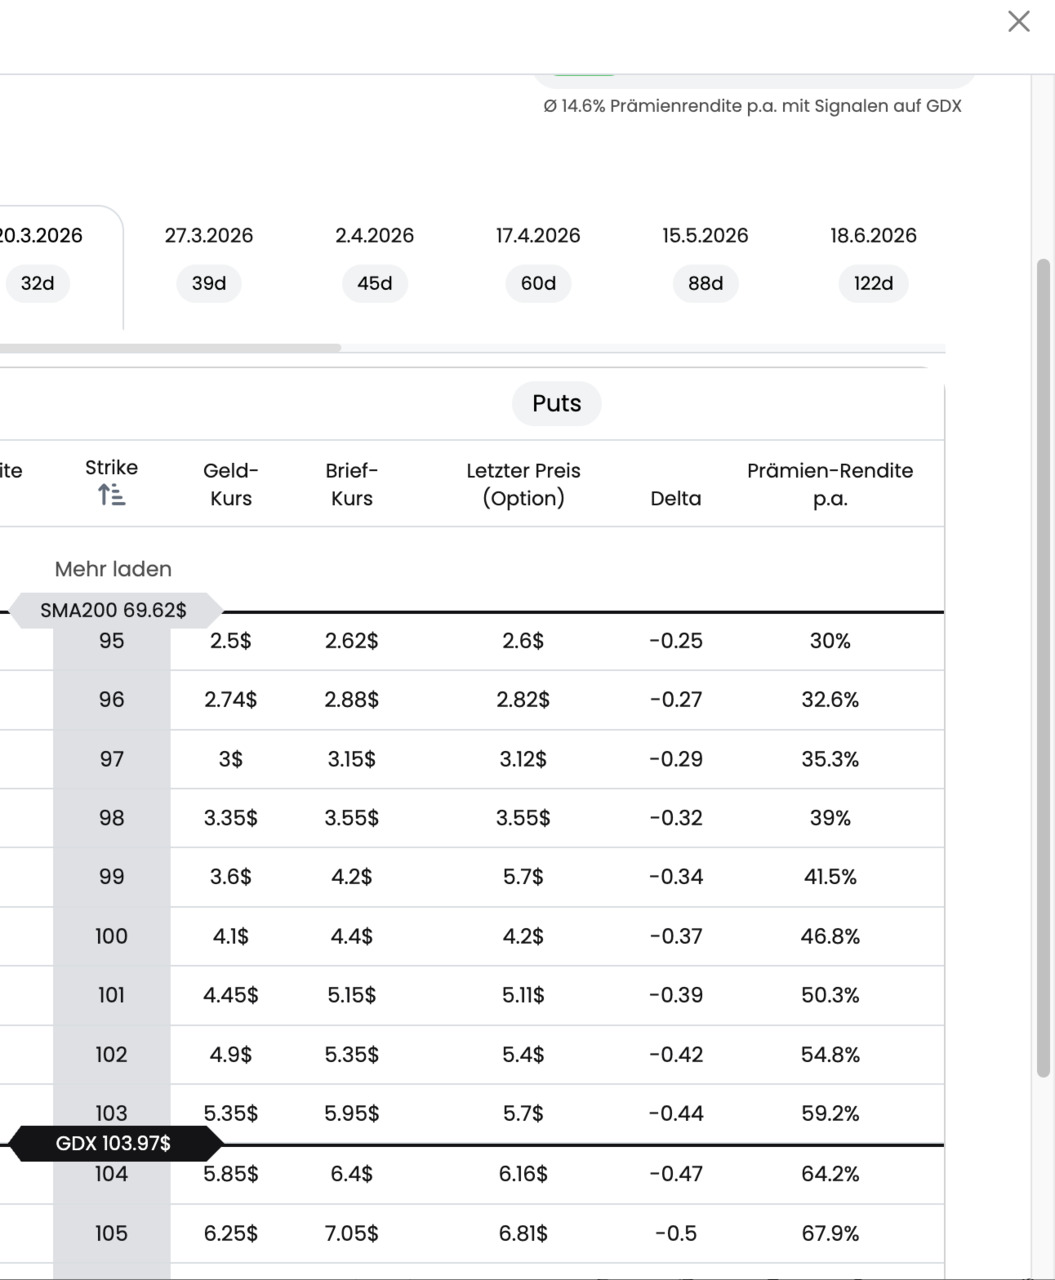Viewport: 1055px width, 1280px height.
Task: Click the Letzter Preis (Option) header
Action: pos(523,484)
